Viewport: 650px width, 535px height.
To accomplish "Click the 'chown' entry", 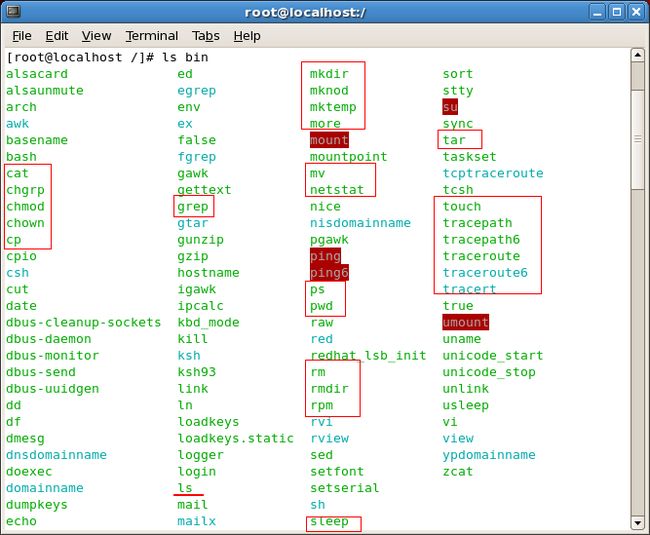I will [25, 223].
